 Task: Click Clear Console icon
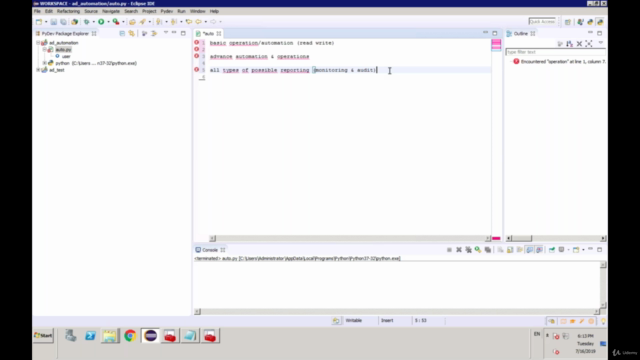tap(500, 250)
